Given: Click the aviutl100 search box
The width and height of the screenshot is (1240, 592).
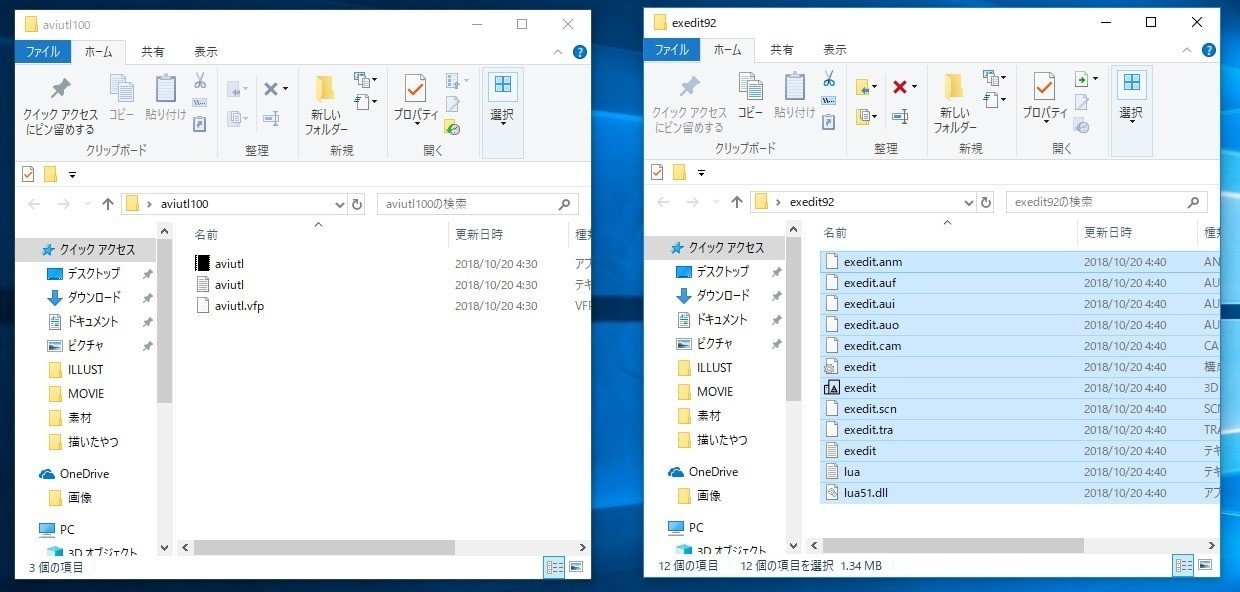Looking at the screenshot, I should [477, 204].
